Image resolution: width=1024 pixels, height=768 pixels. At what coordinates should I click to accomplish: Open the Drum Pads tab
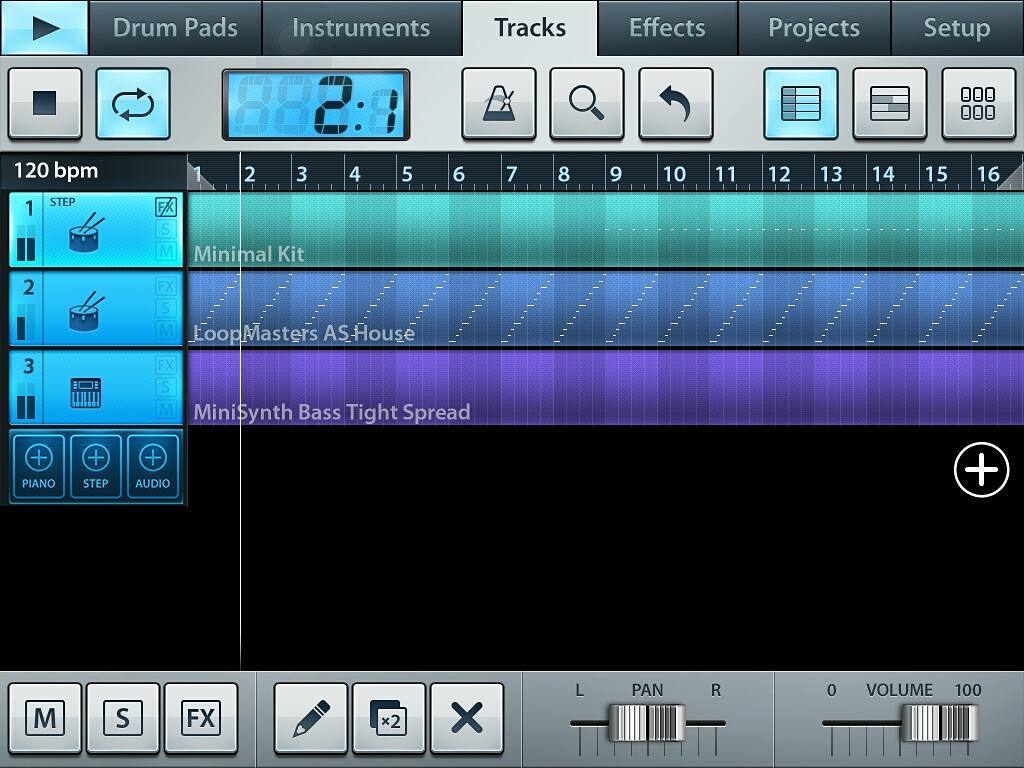tap(175, 27)
